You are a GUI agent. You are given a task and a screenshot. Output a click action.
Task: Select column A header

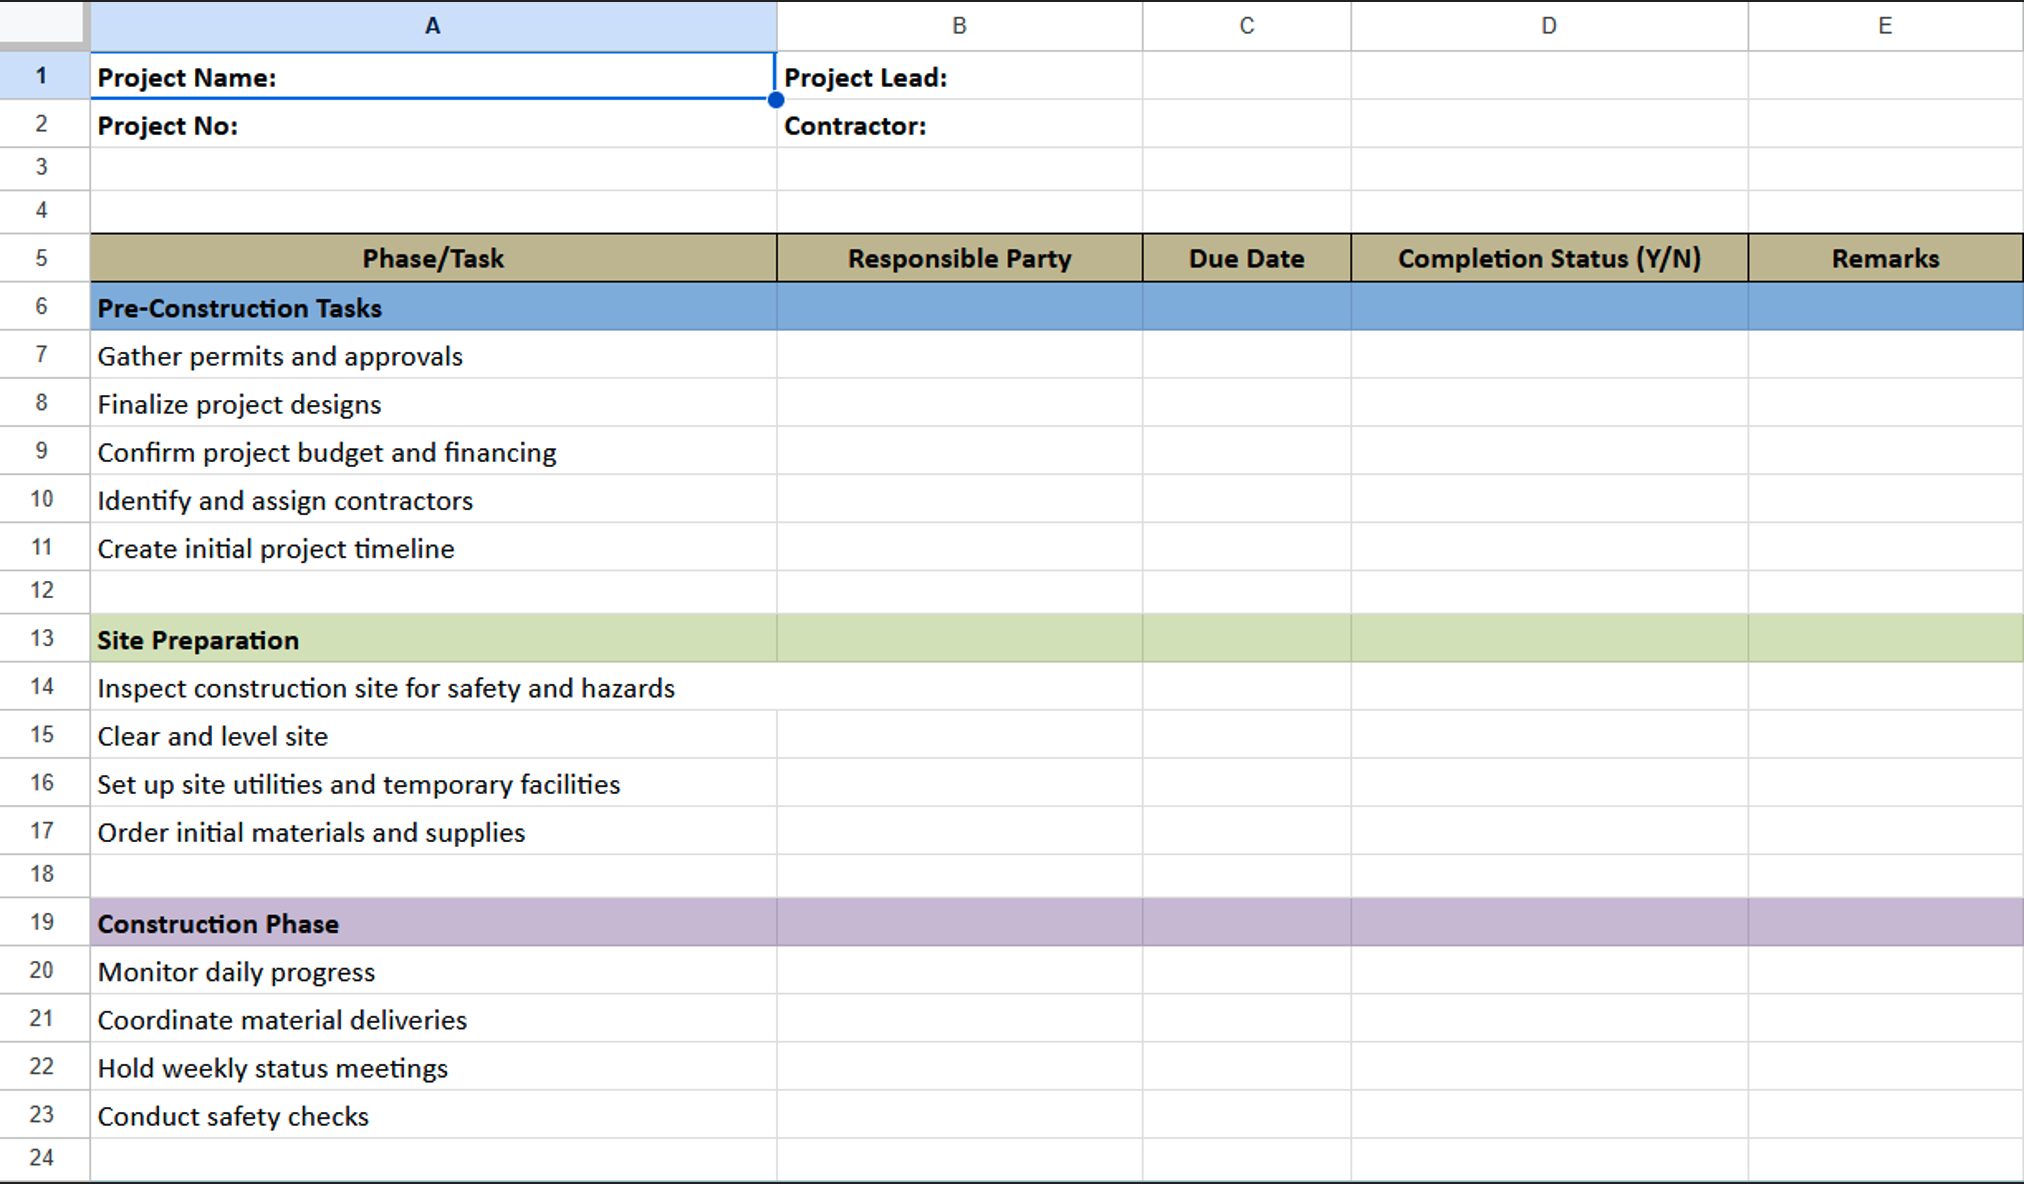[433, 26]
